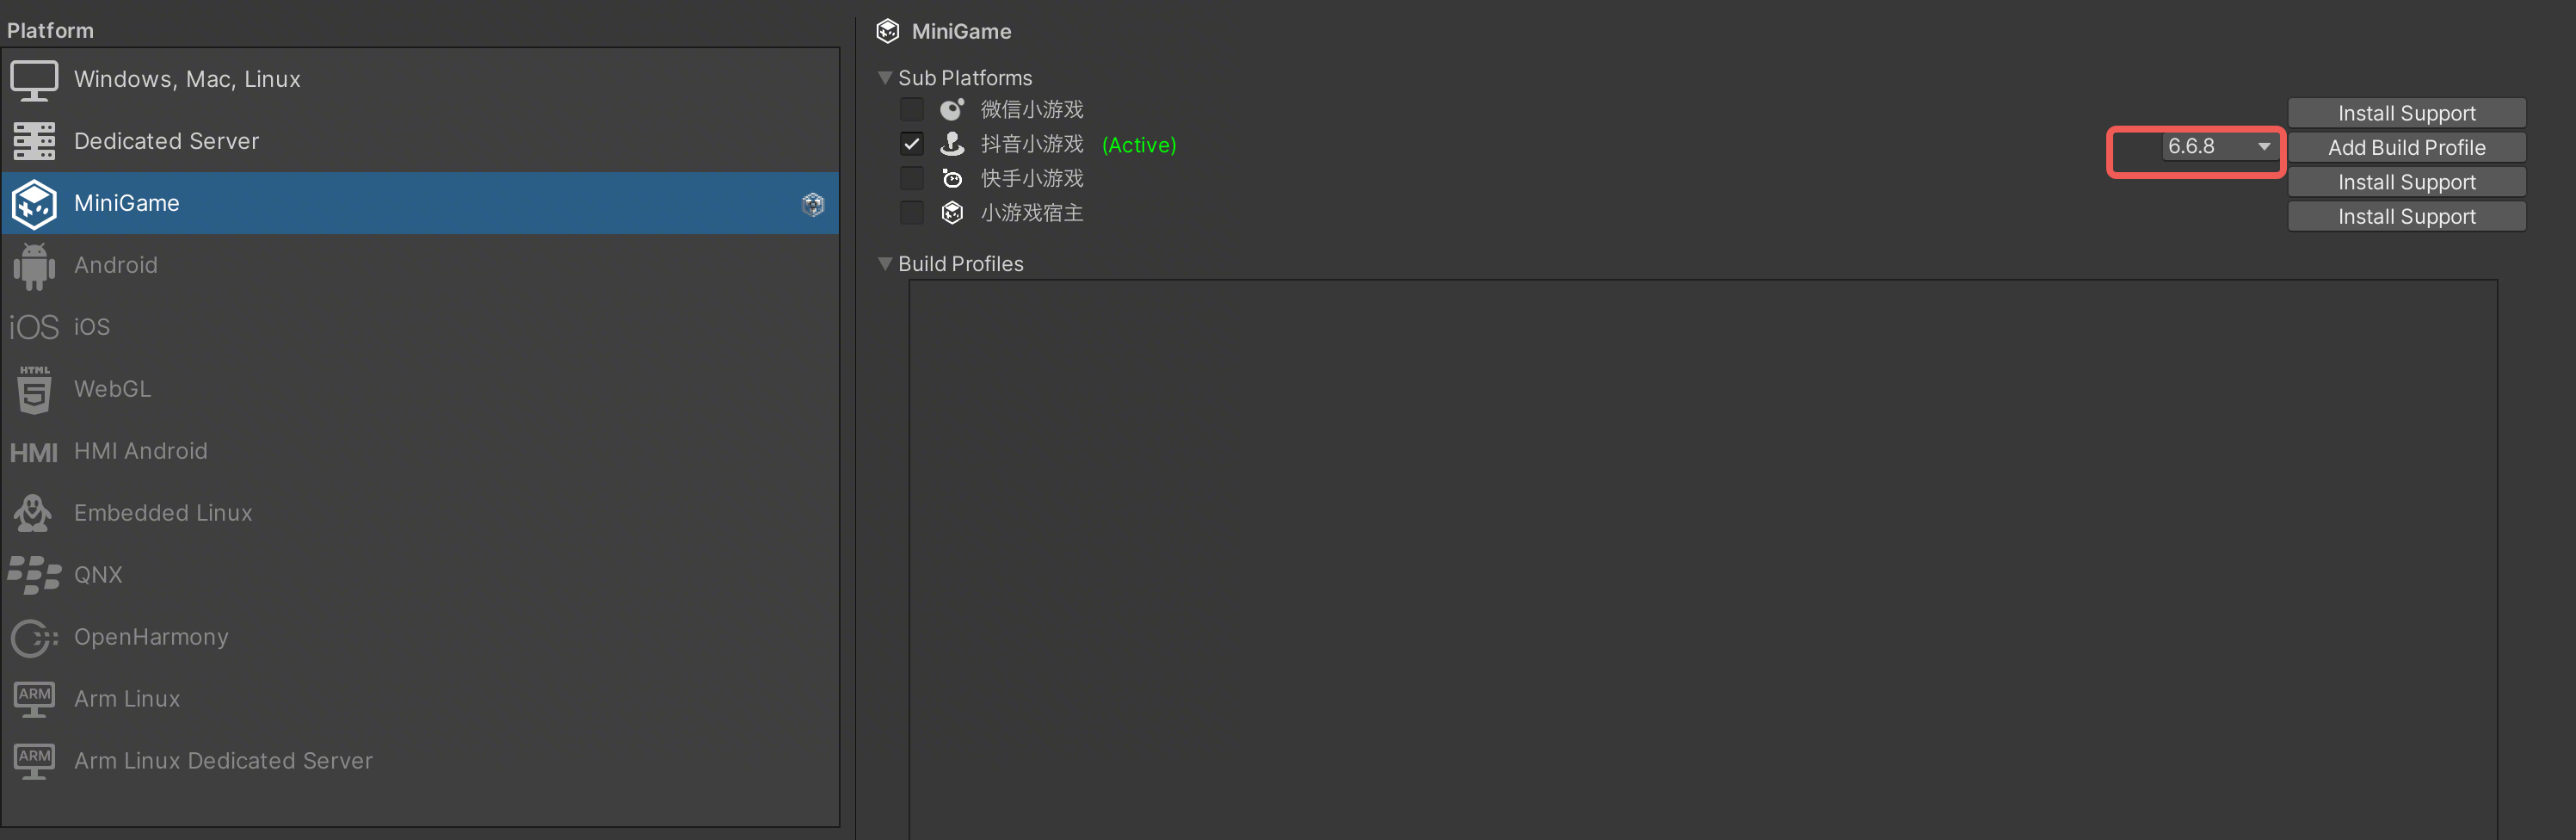Click the Add Build Profile button
The width and height of the screenshot is (2576, 840).
pyautogui.click(x=2405, y=148)
